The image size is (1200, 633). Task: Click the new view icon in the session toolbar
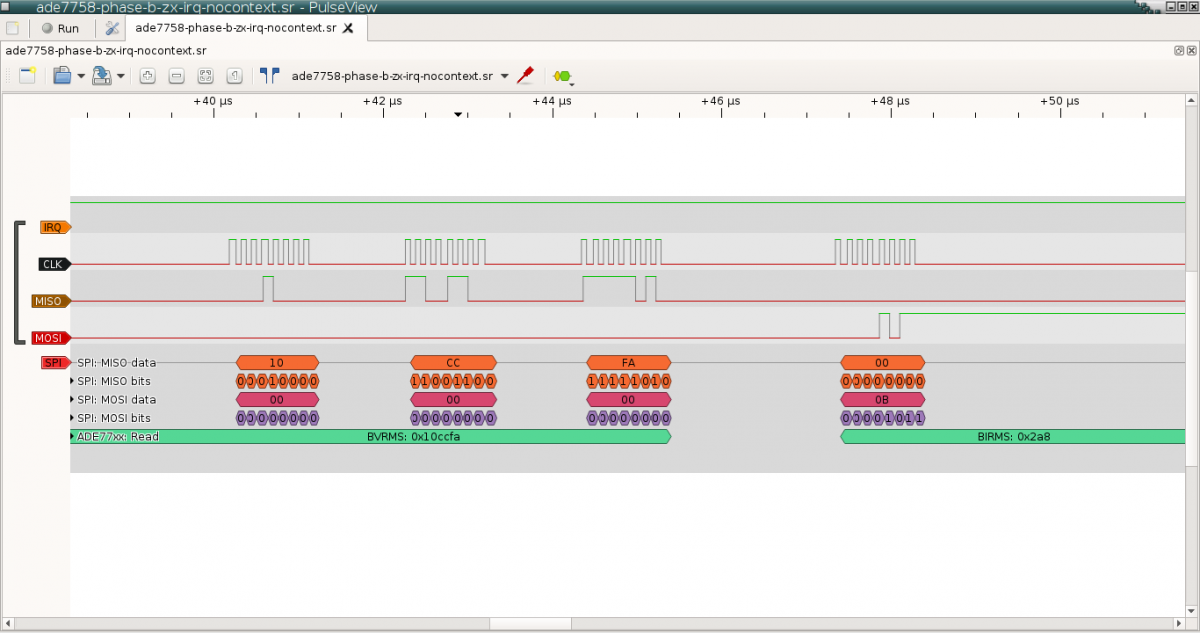pos(27,75)
